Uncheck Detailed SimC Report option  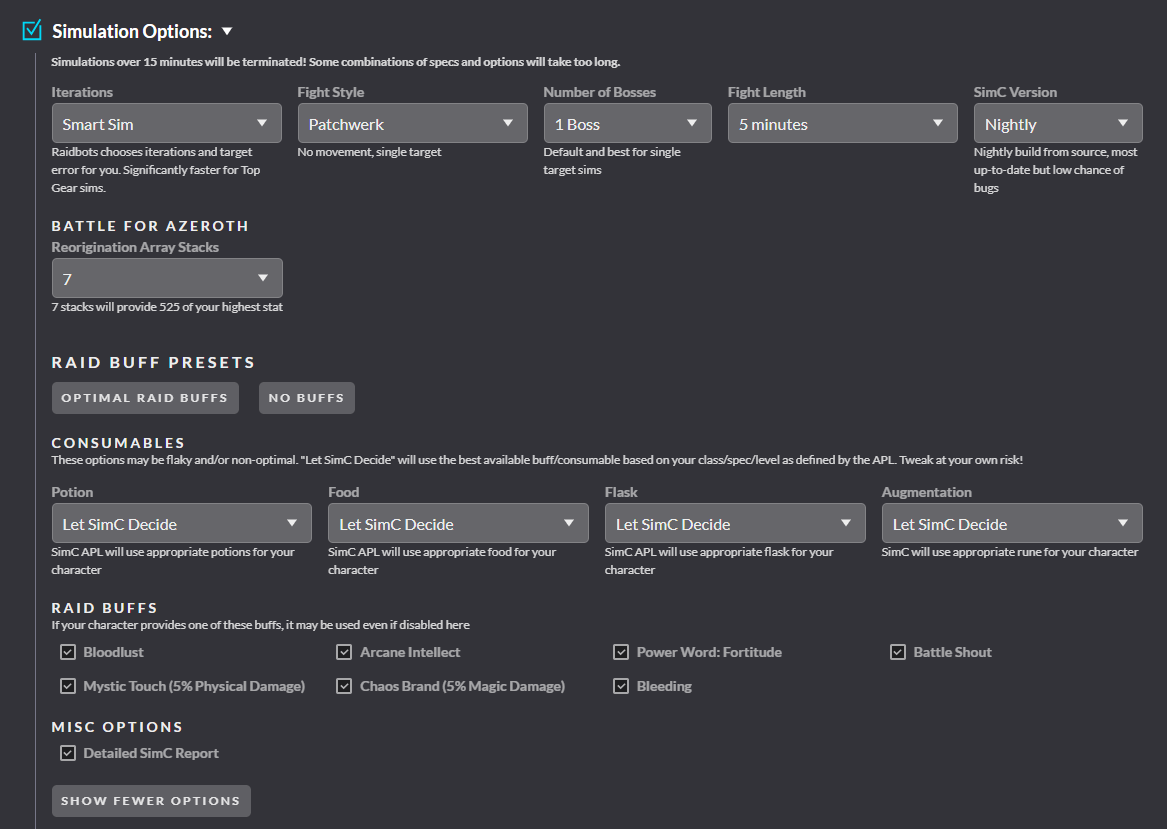click(x=68, y=753)
